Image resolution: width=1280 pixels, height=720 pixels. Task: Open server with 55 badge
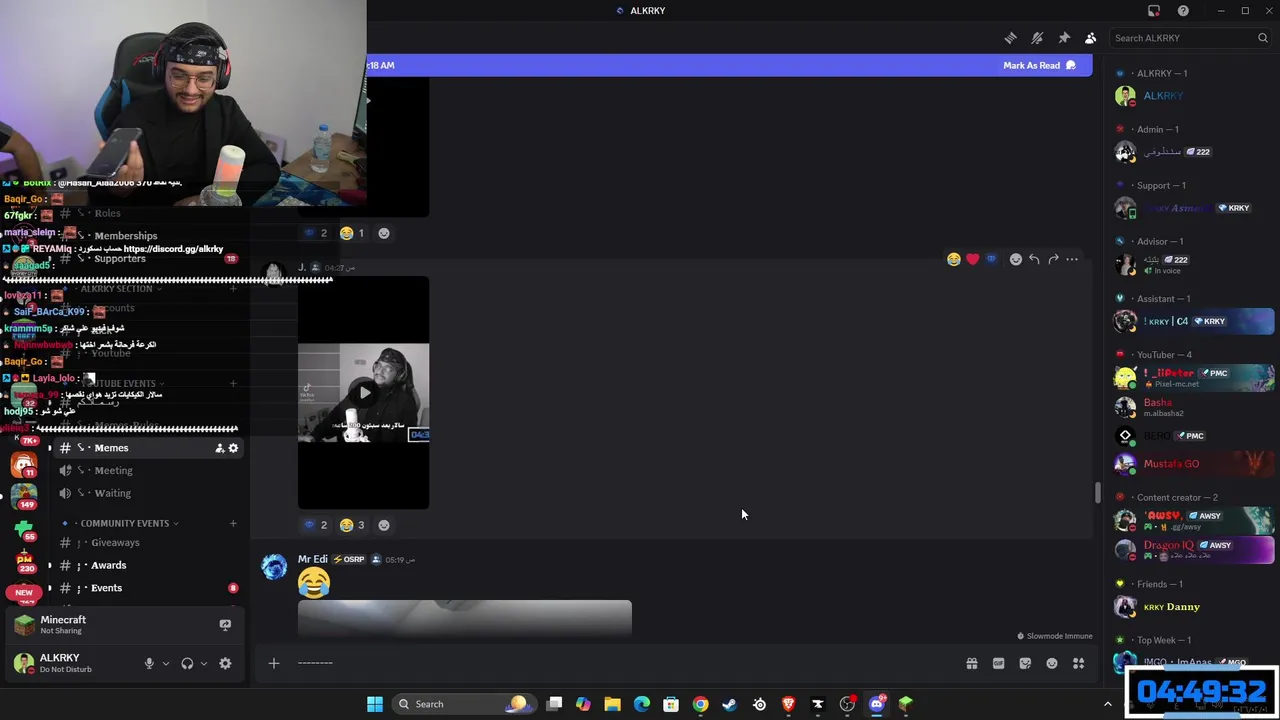coord(24,528)
